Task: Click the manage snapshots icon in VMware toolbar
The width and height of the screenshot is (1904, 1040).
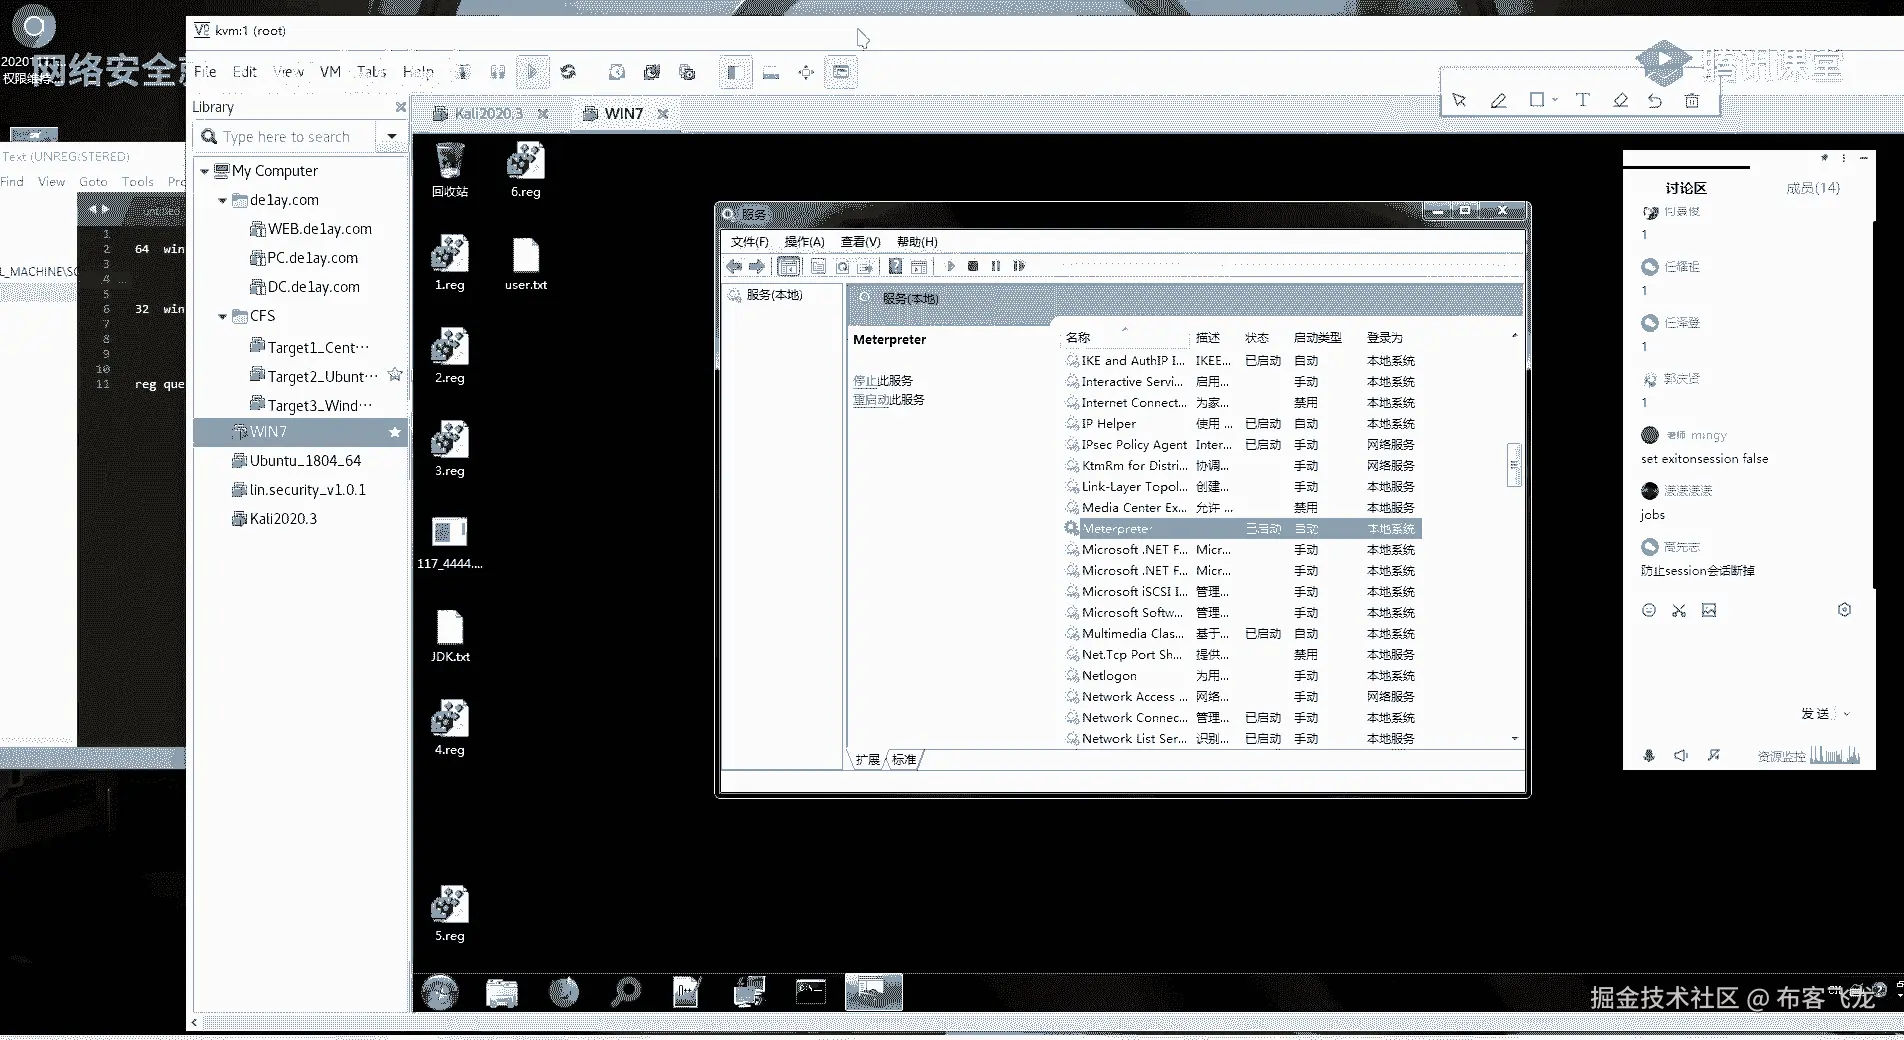Action: coord(687,72)
